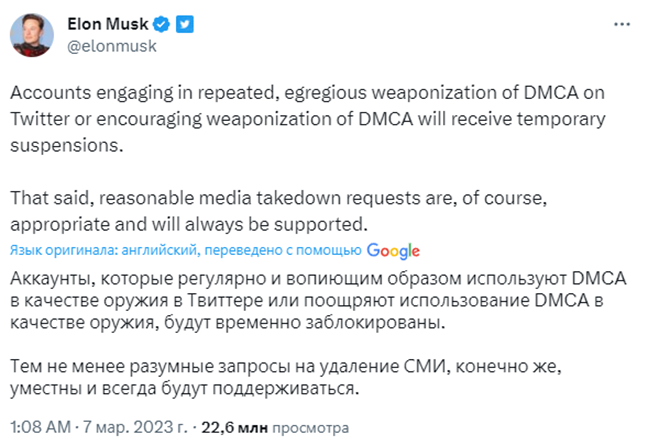Click the 'просмотра' views label

[310, 428]
